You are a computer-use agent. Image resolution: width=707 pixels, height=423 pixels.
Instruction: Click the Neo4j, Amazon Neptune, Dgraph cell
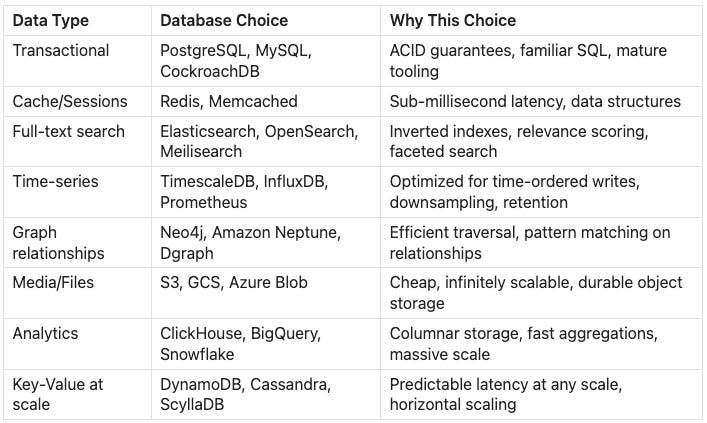point(249,243)
